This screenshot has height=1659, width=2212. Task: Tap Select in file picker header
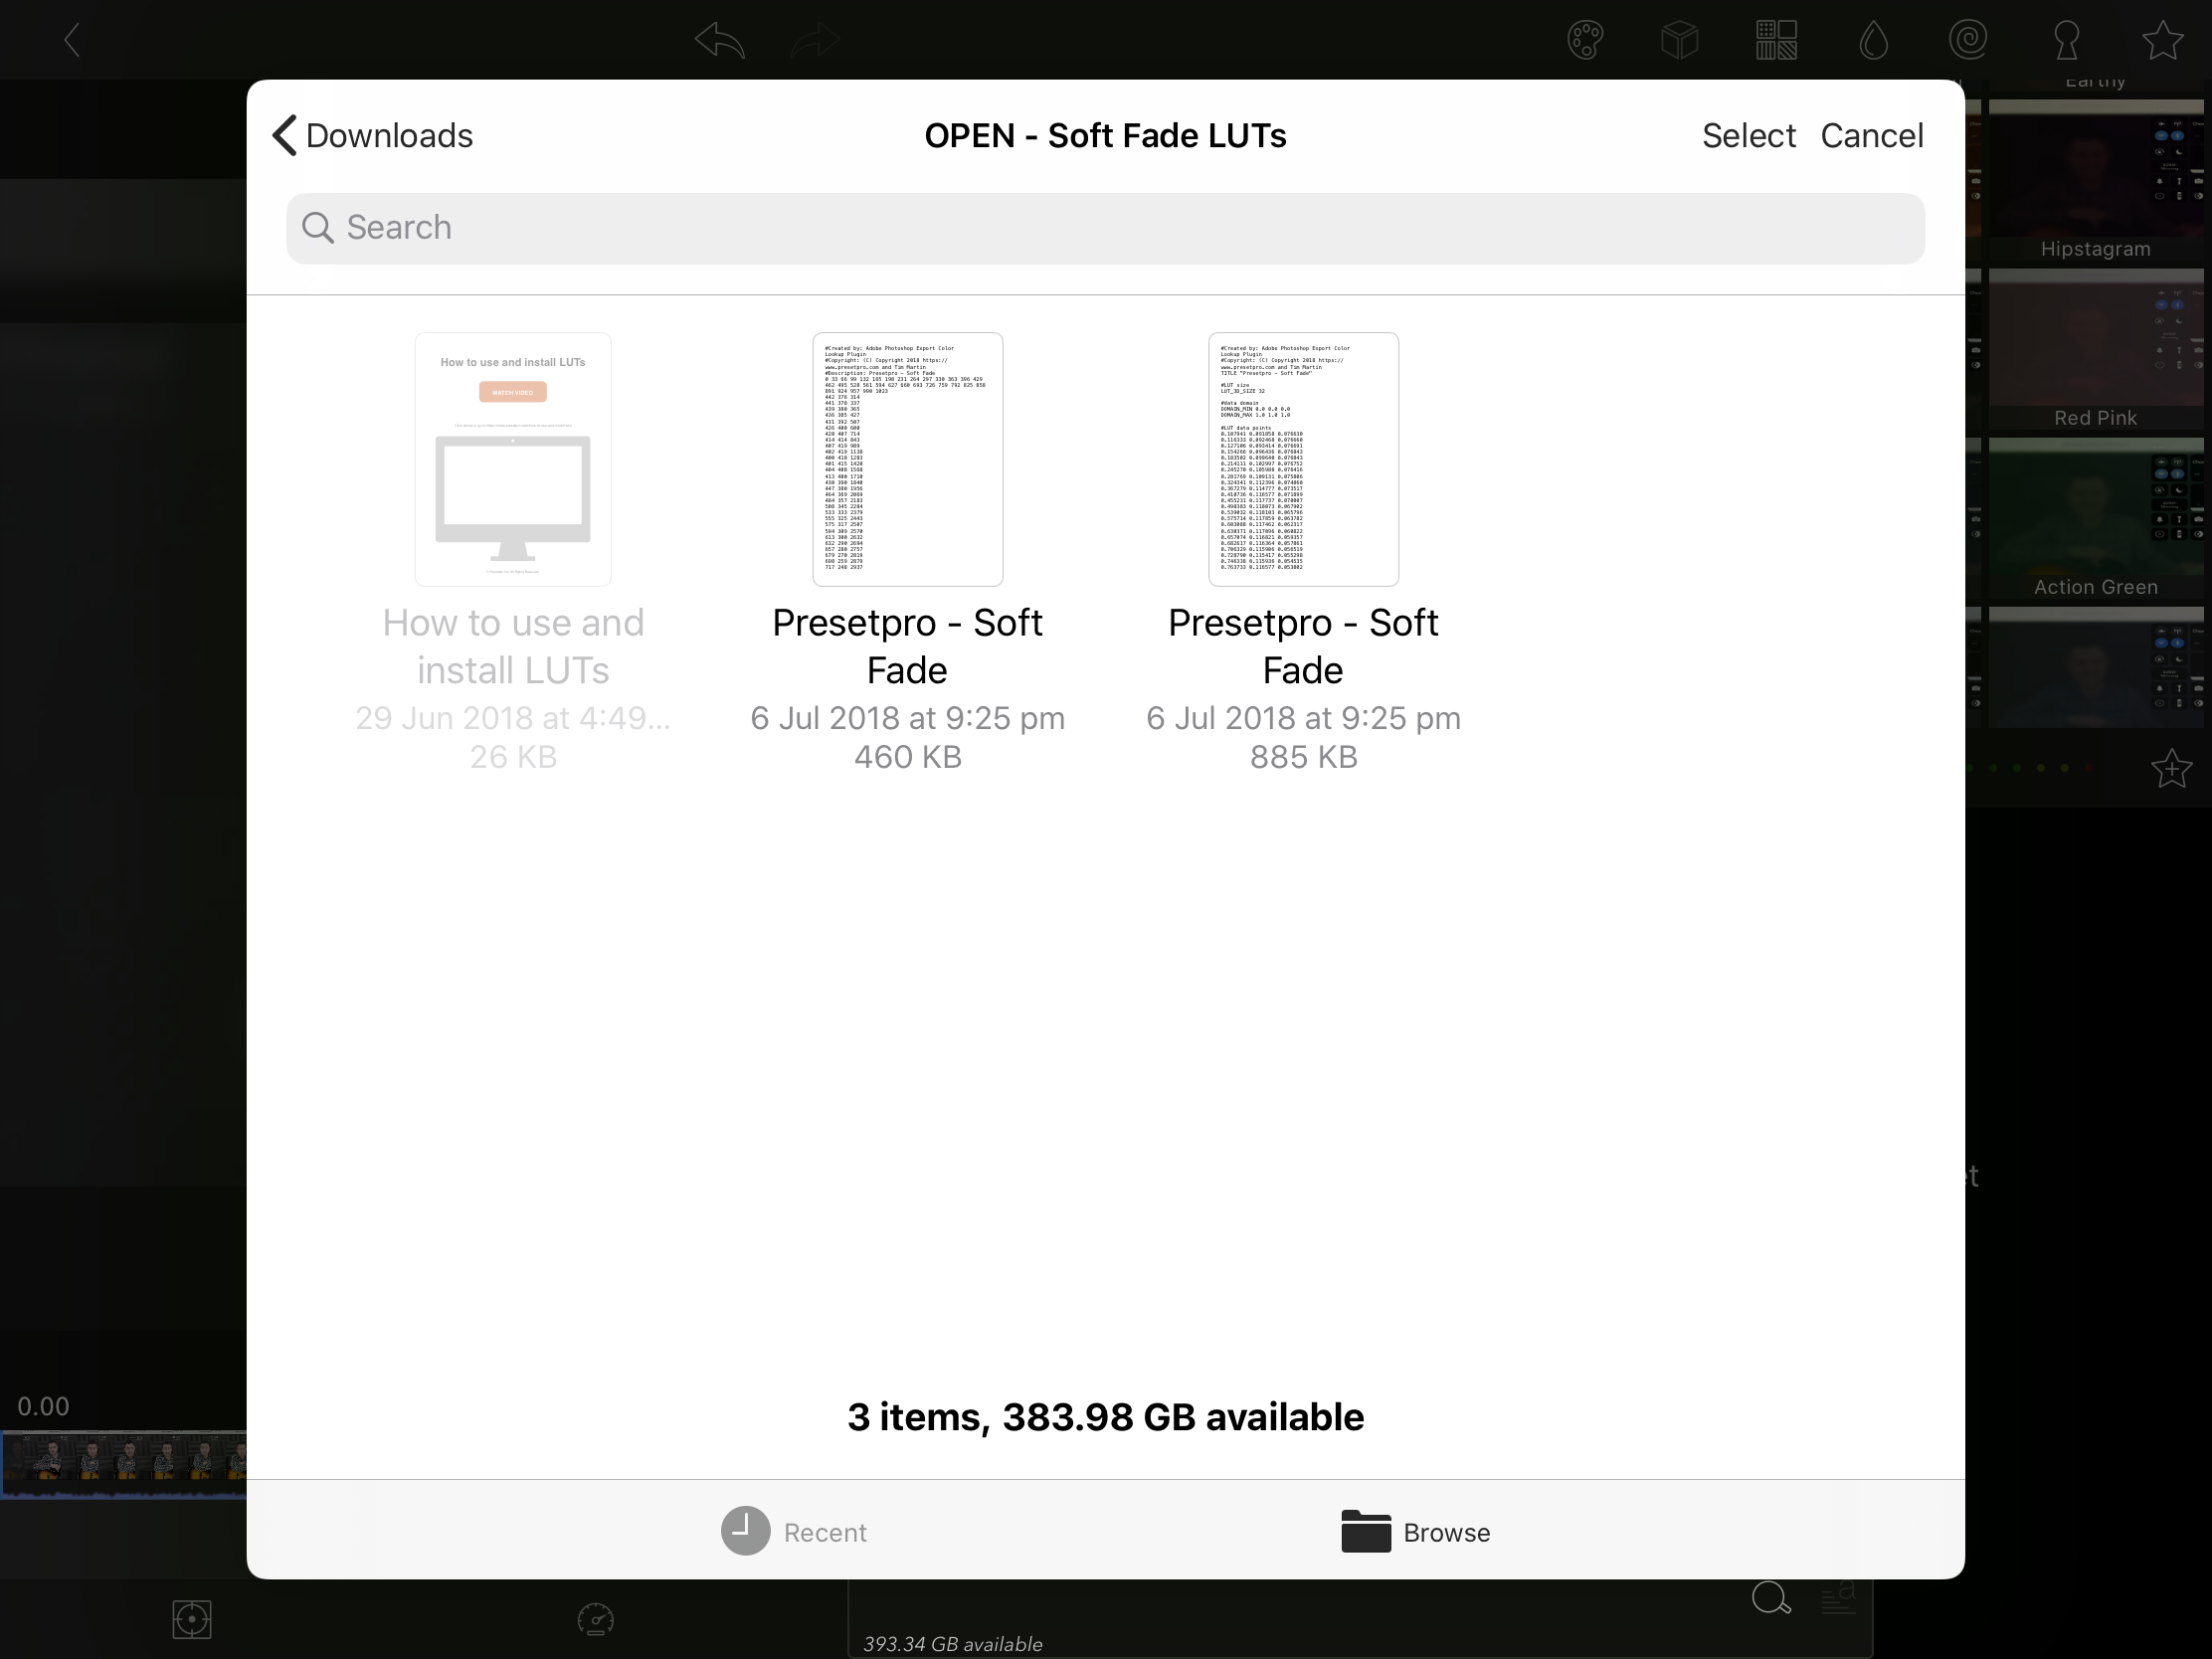[1748, 135]
